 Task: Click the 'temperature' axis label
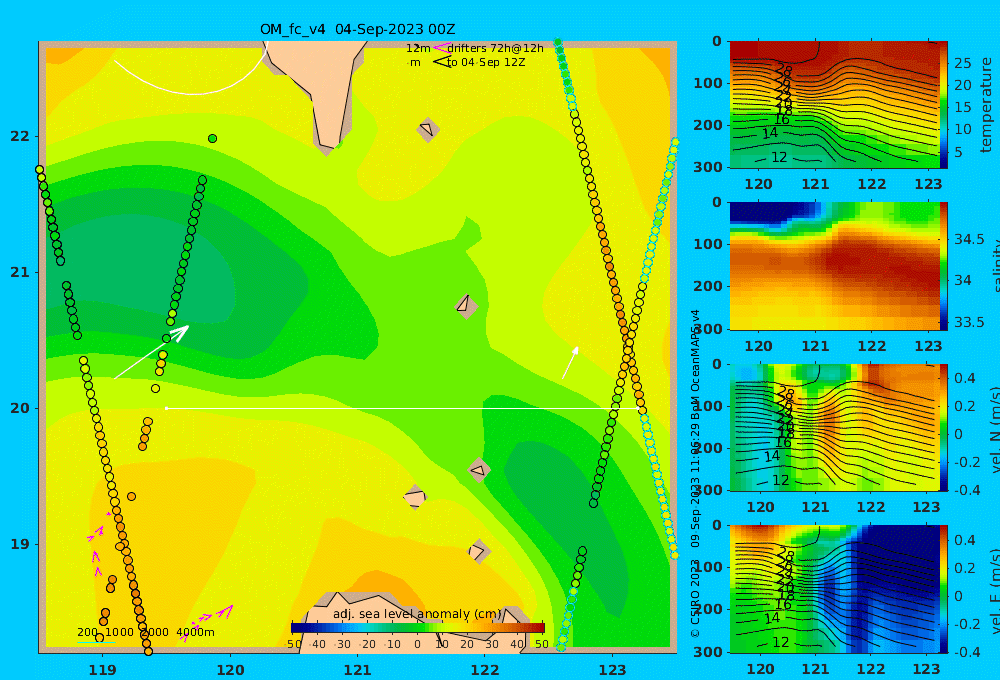click(986, 105)
